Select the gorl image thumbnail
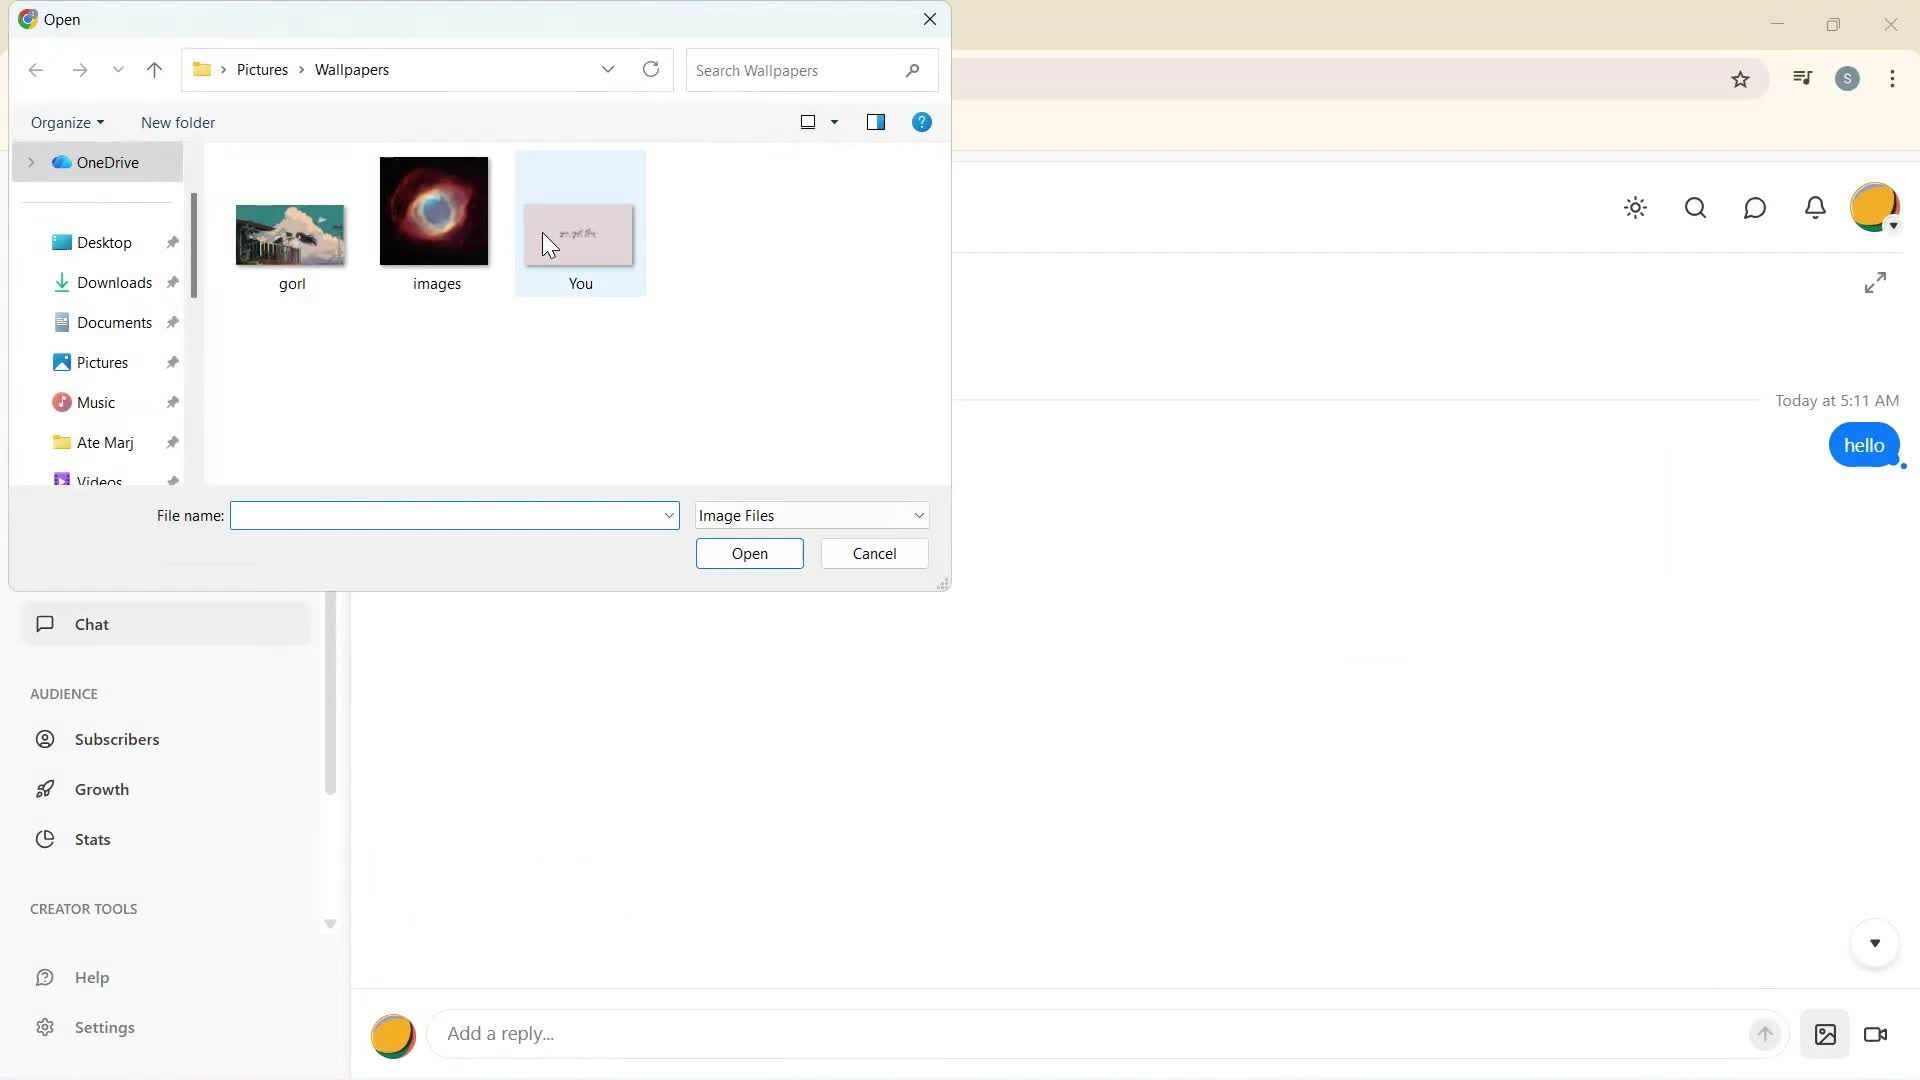Viewport: 1920px width, 1080px height. [290, 235]
